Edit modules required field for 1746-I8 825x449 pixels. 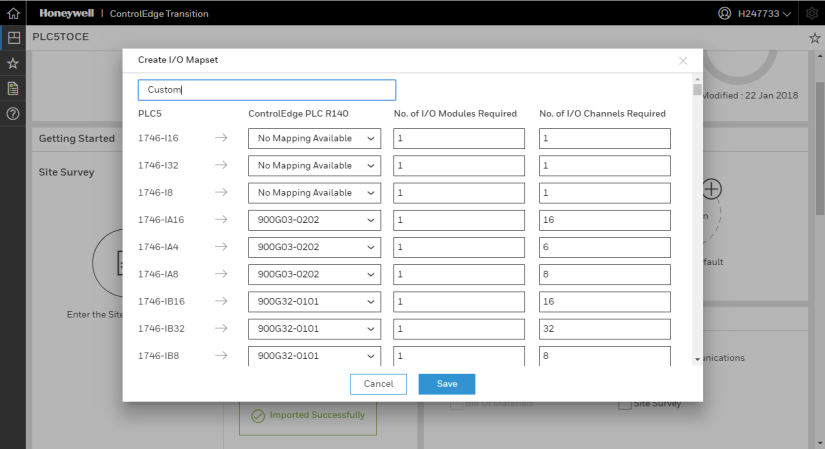pos(459,193)
